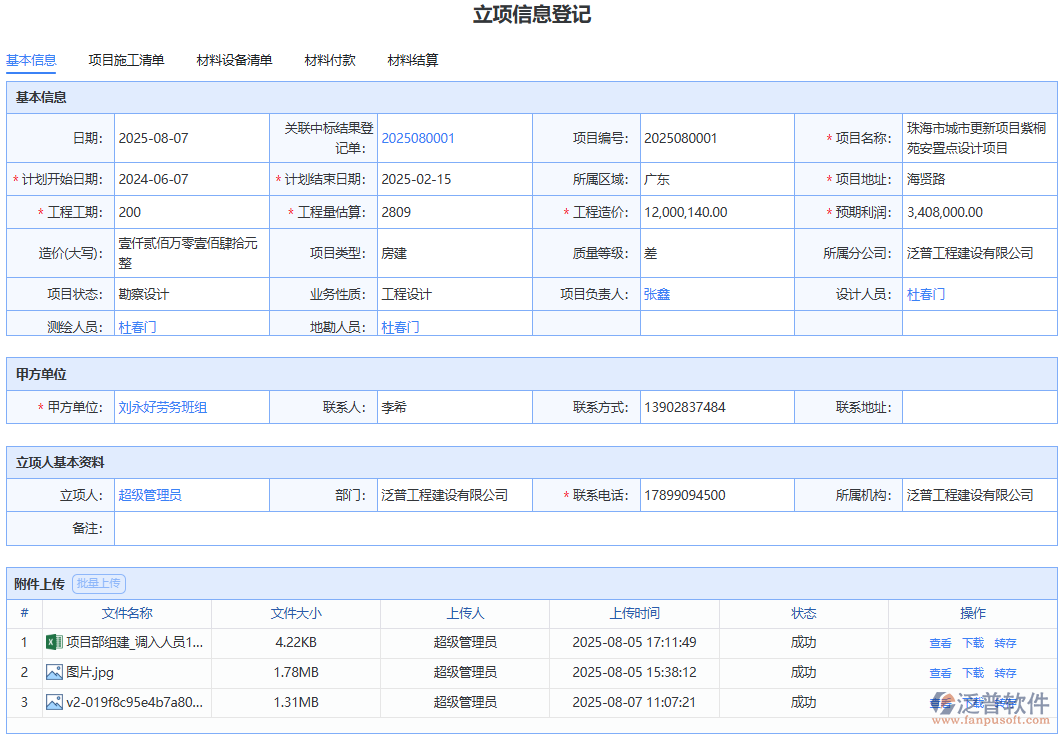Click 转存 on the third attachment row

point(1004,703)
